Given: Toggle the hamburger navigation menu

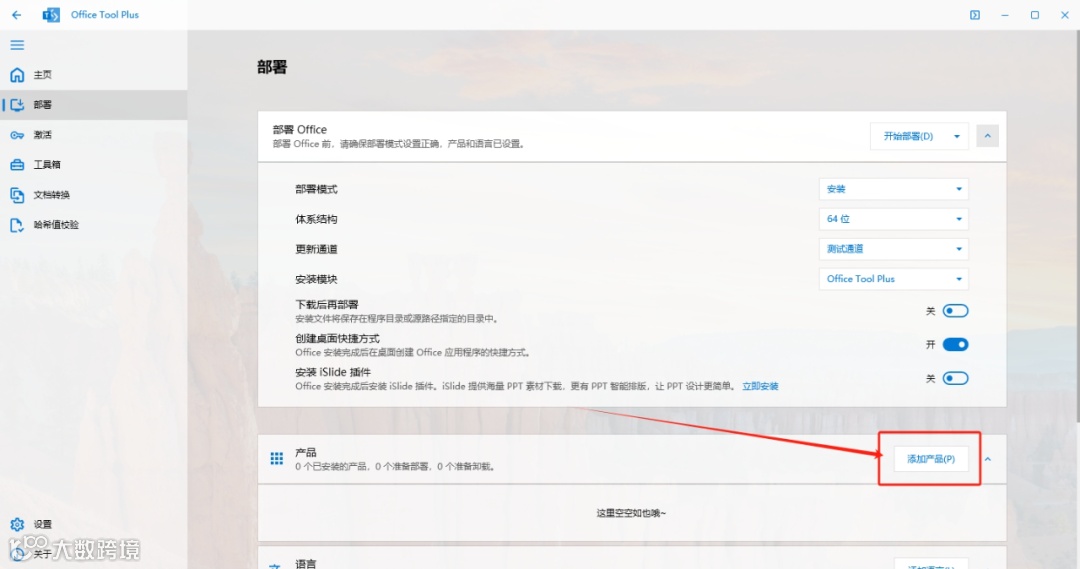Looking at the screenshot, I should (17, 45).
